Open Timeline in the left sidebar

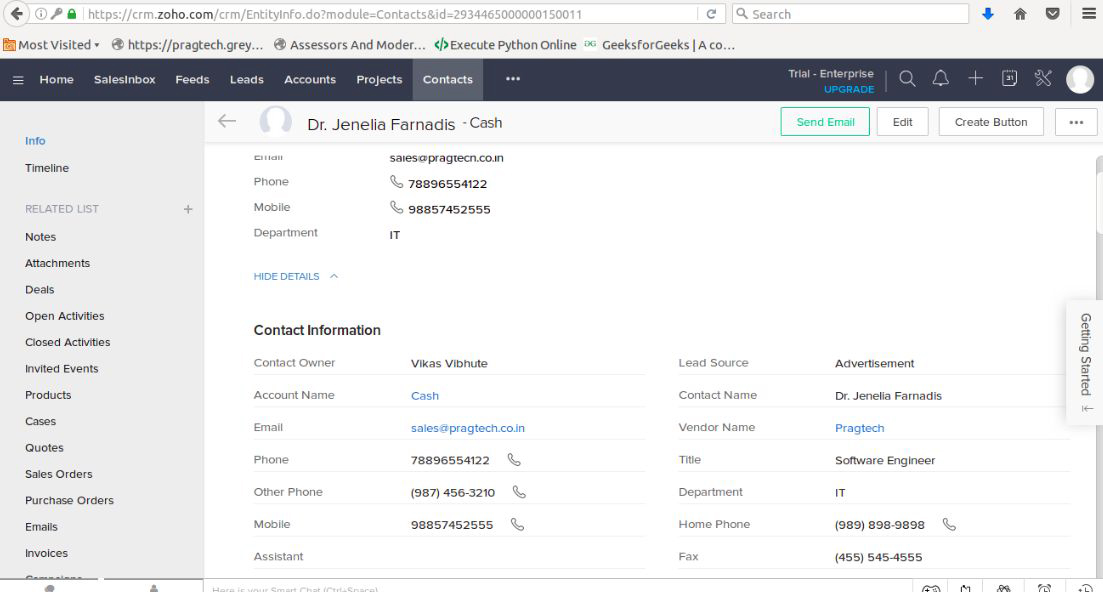[47, 168]
